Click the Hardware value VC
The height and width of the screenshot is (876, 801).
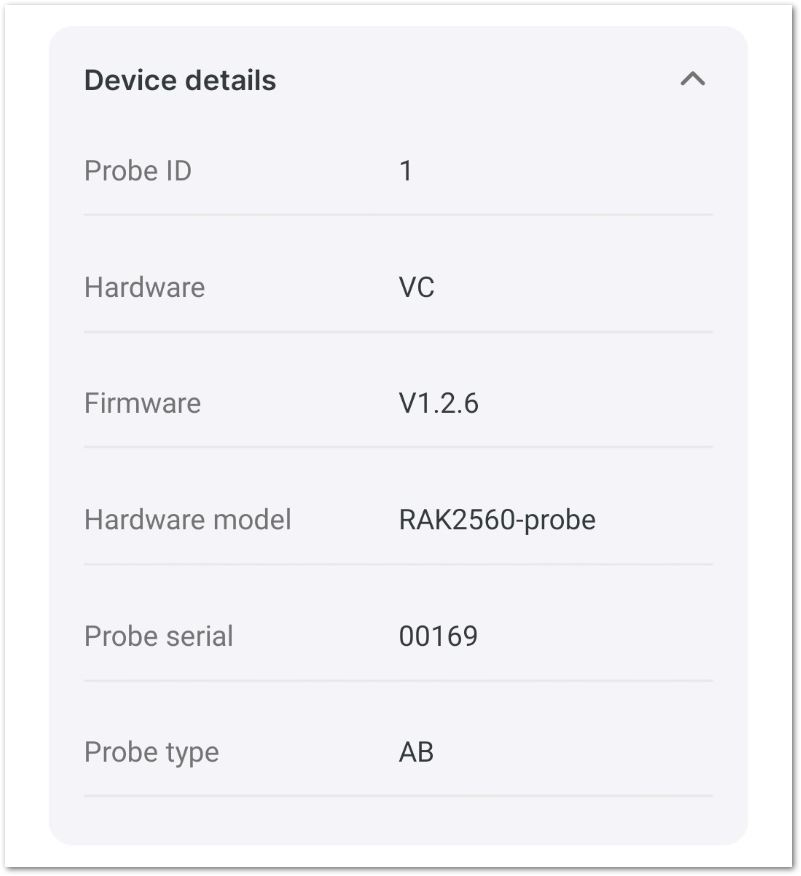coord(417,287)
